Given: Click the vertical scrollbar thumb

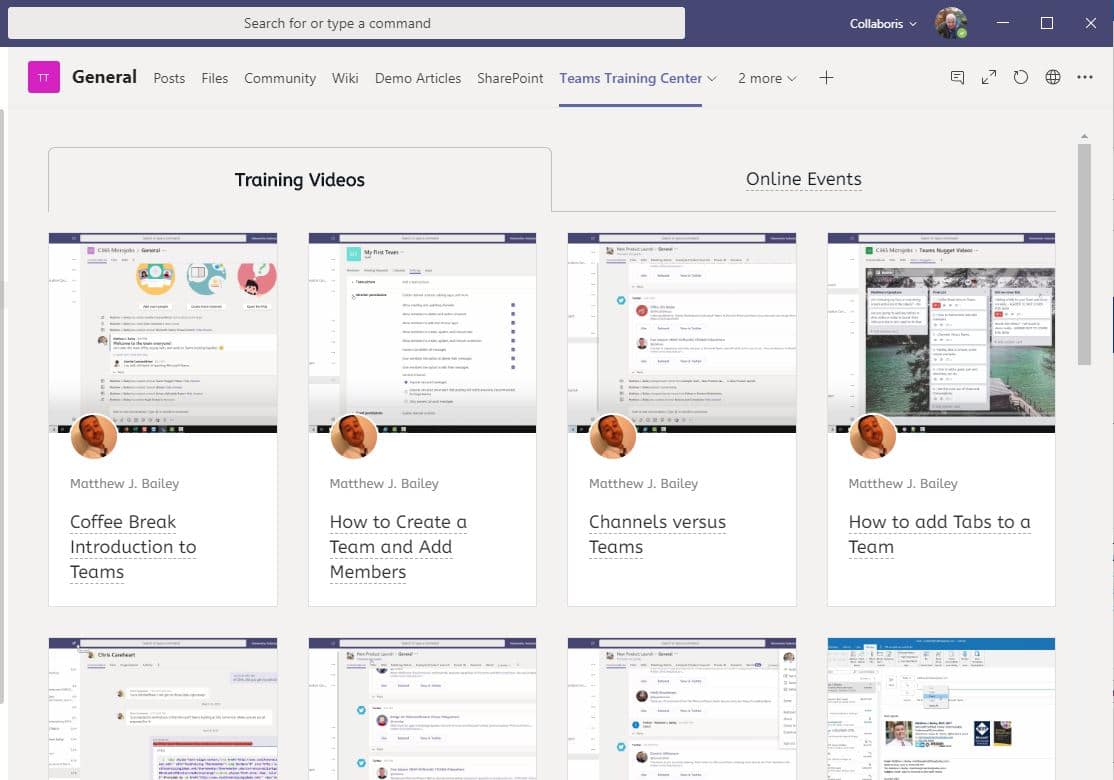Looking at the screenshot, I should click(1083, 254).
